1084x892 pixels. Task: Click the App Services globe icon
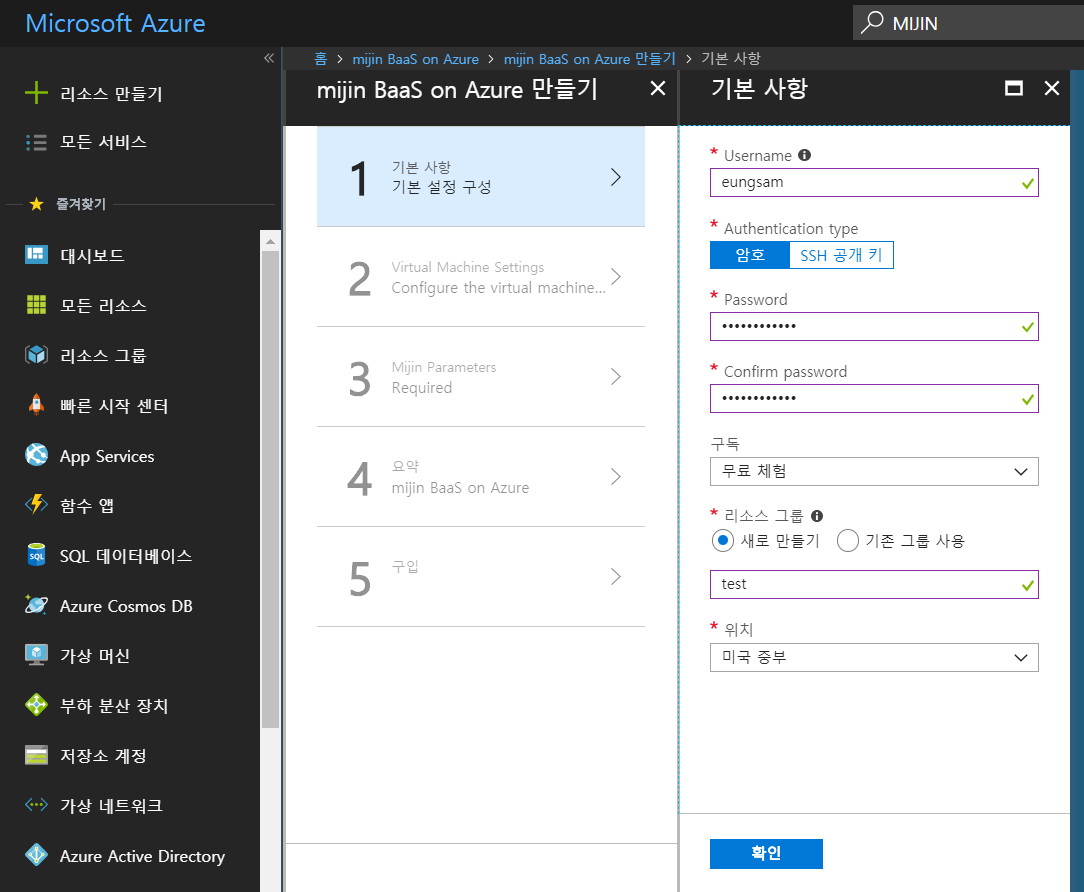36,455
